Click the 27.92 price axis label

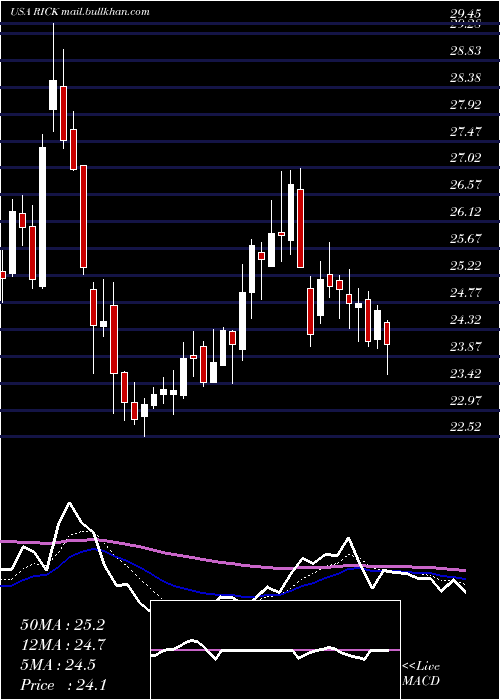tap(466, 104)
